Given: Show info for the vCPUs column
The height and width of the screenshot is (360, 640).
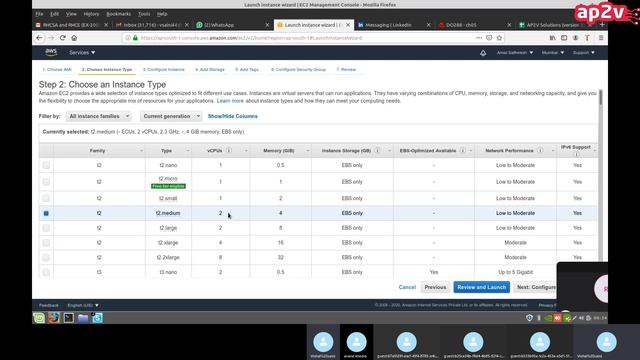Looking at the screenshot, I should point(229,151).
